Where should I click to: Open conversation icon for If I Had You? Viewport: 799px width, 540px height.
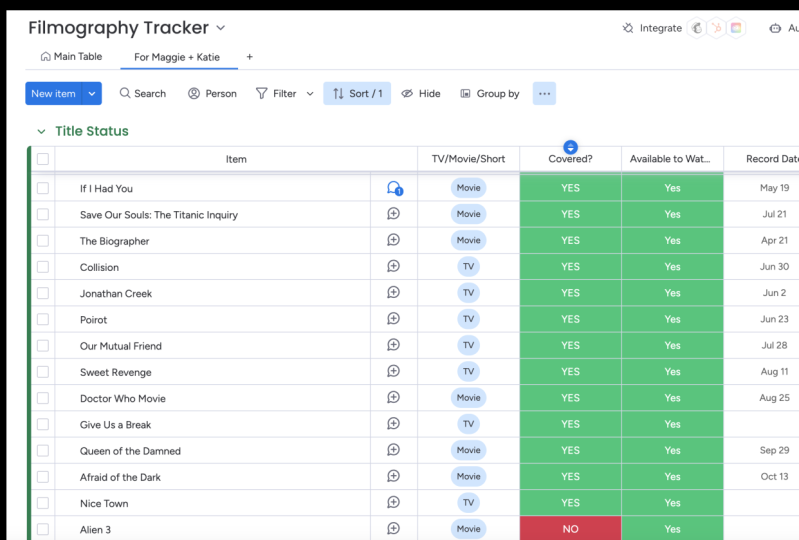(x=394, y=188)
